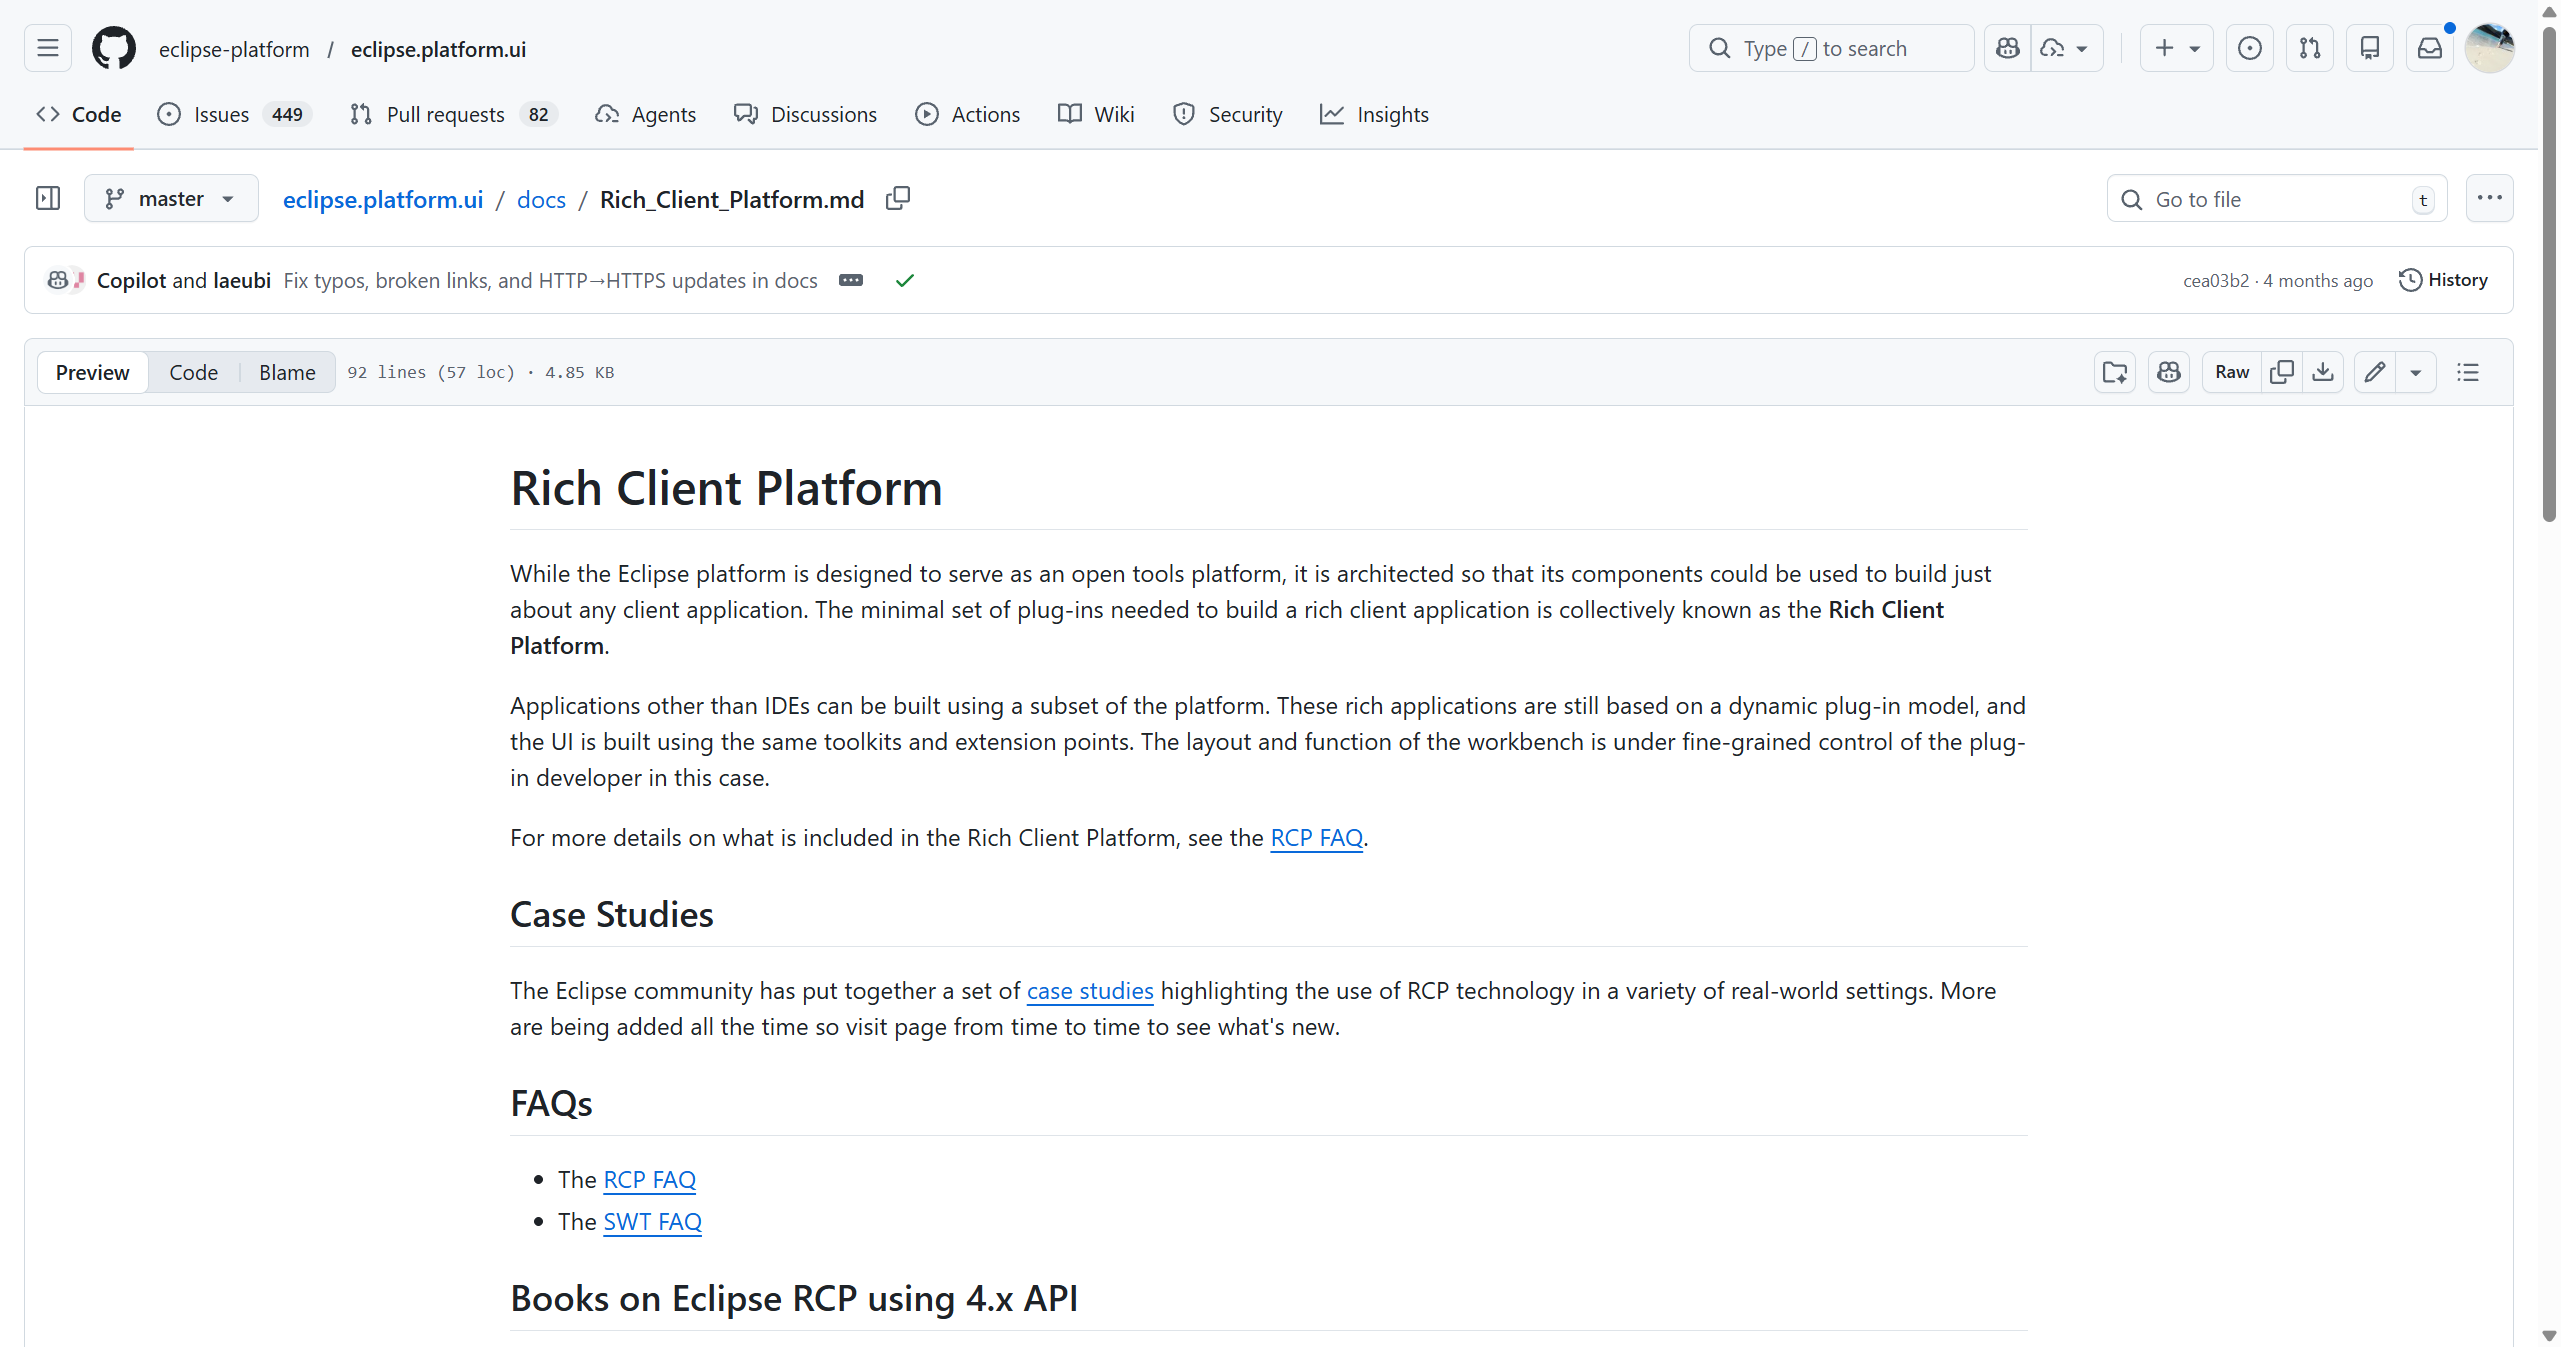Copy the file path with the copy icon

(x=897, y=199)
